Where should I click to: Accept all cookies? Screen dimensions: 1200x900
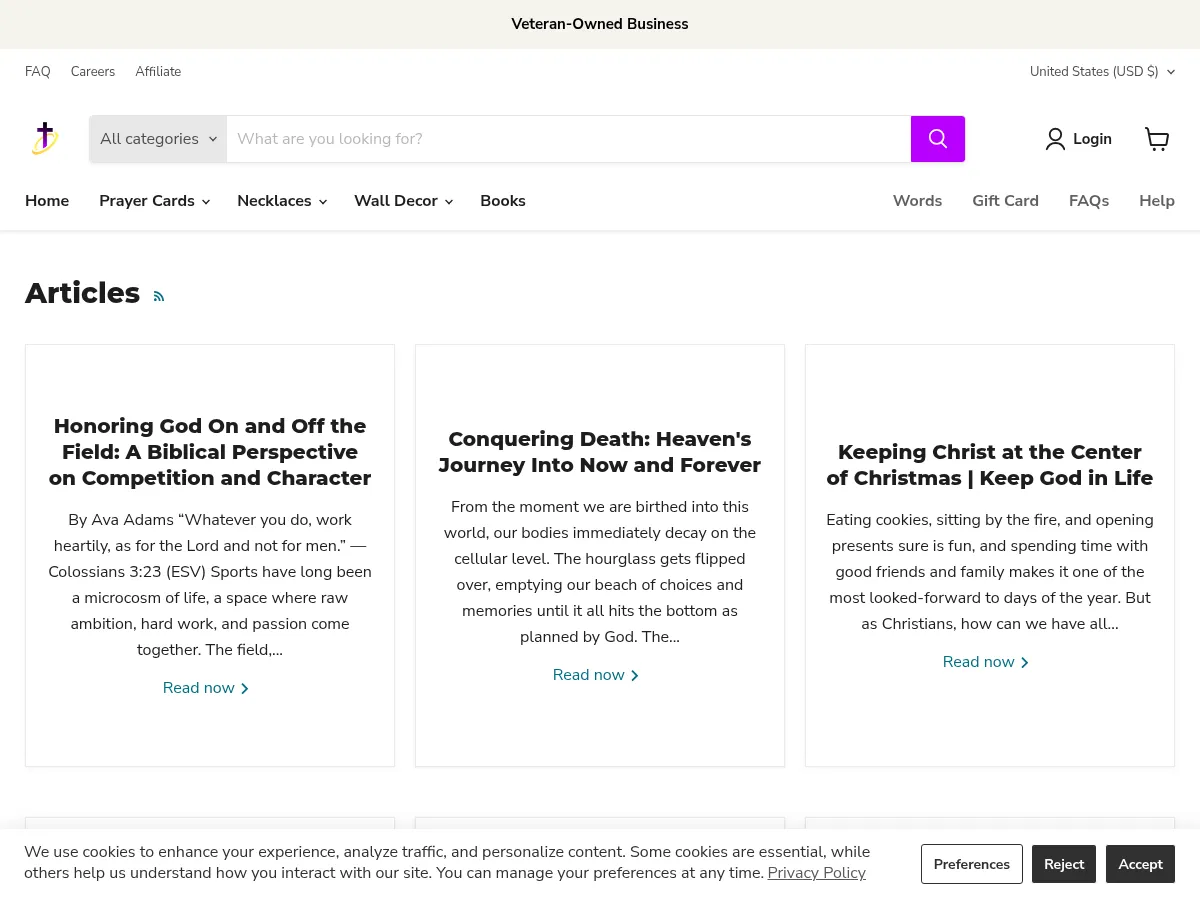1140,863
